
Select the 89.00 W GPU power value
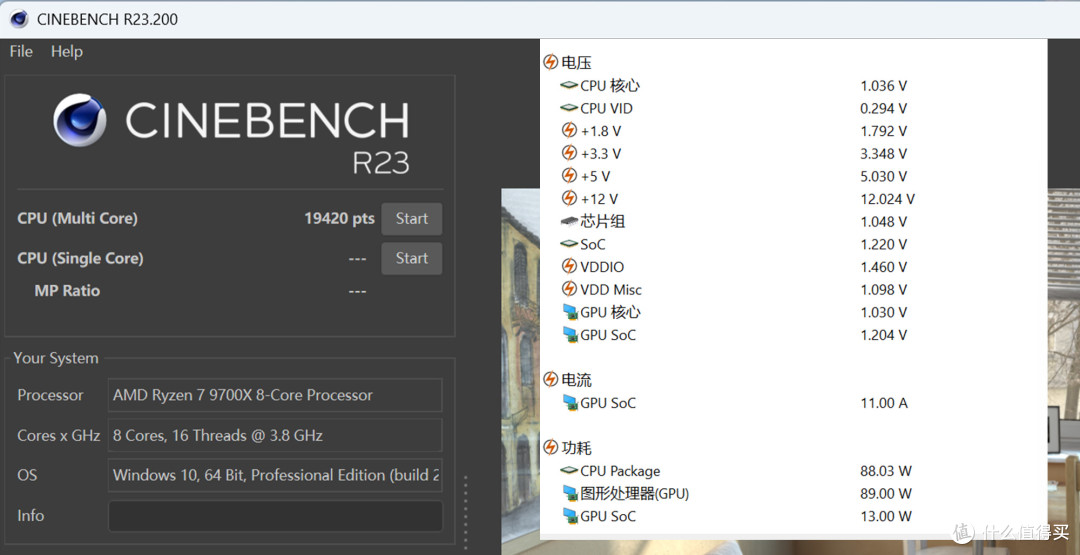point(886,494)
